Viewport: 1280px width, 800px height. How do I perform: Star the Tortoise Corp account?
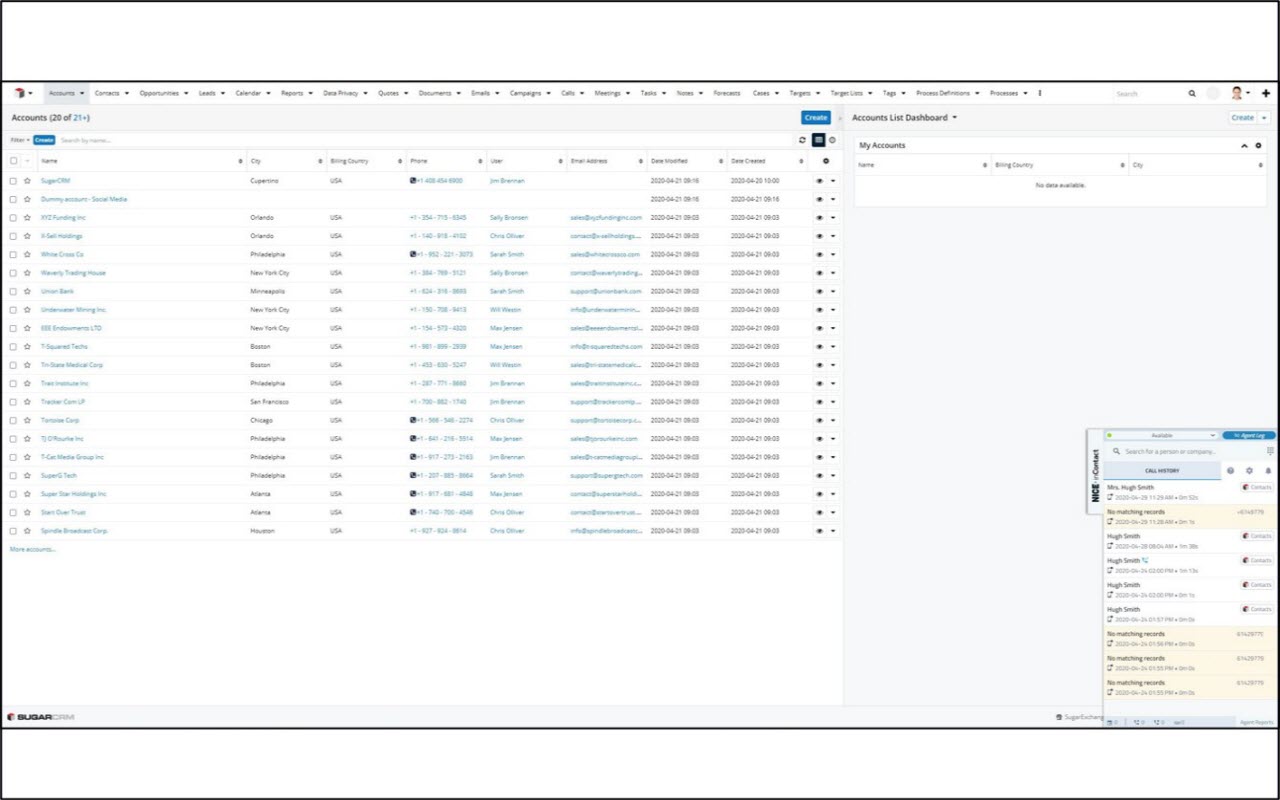tap(28, 420)
